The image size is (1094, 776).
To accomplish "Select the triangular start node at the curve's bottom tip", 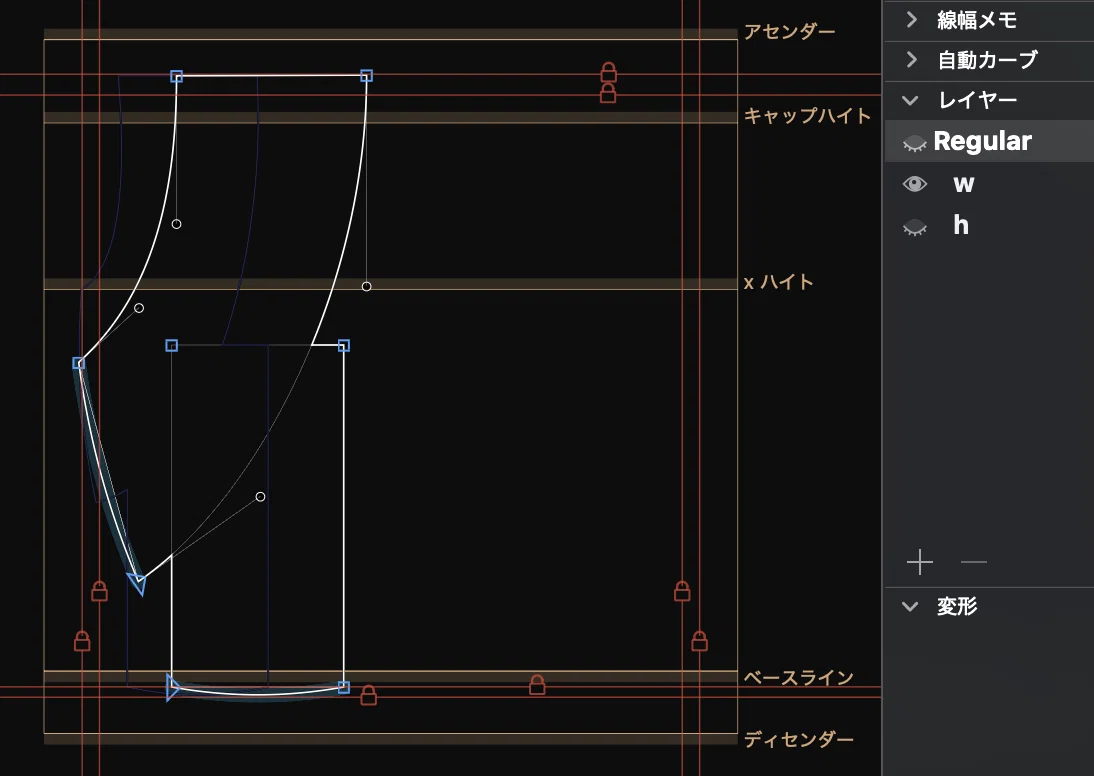I will 137,583.
